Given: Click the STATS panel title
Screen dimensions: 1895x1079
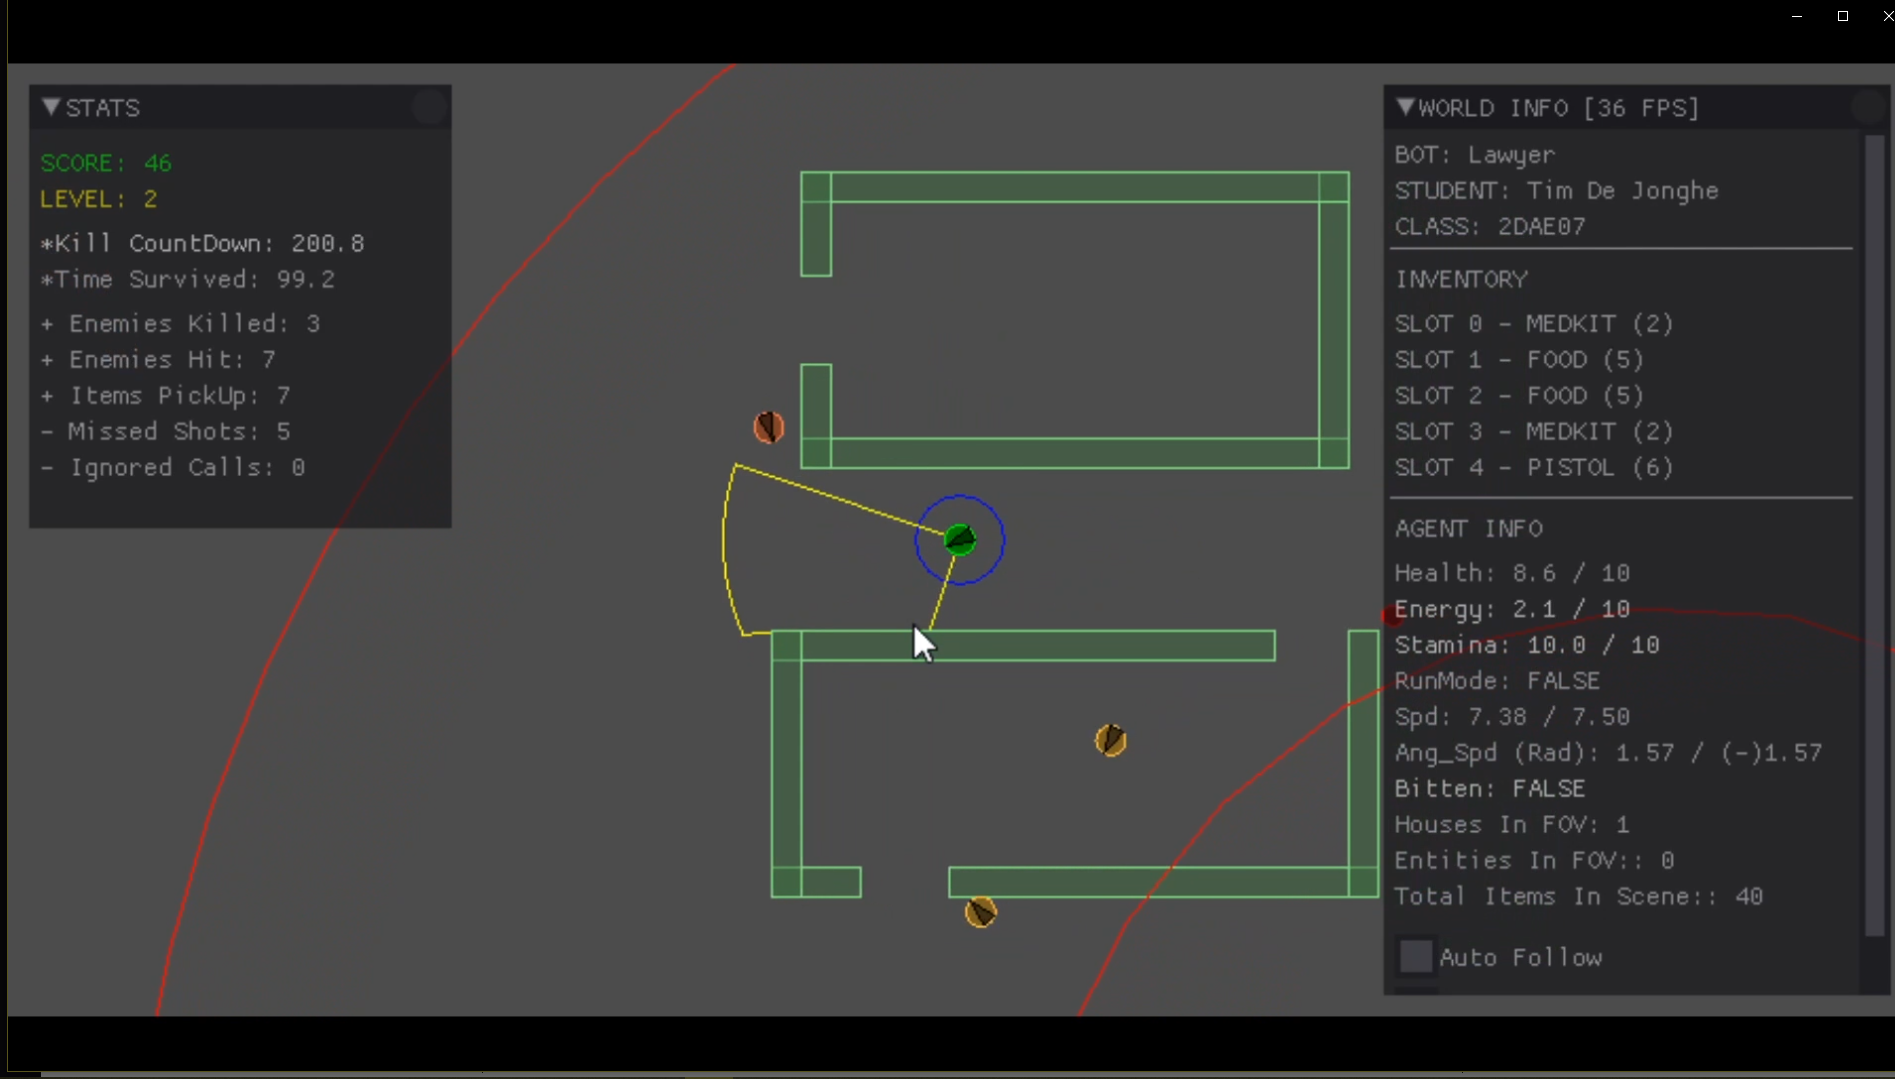Looking at the screenshot, I should (x=102, y=107).
